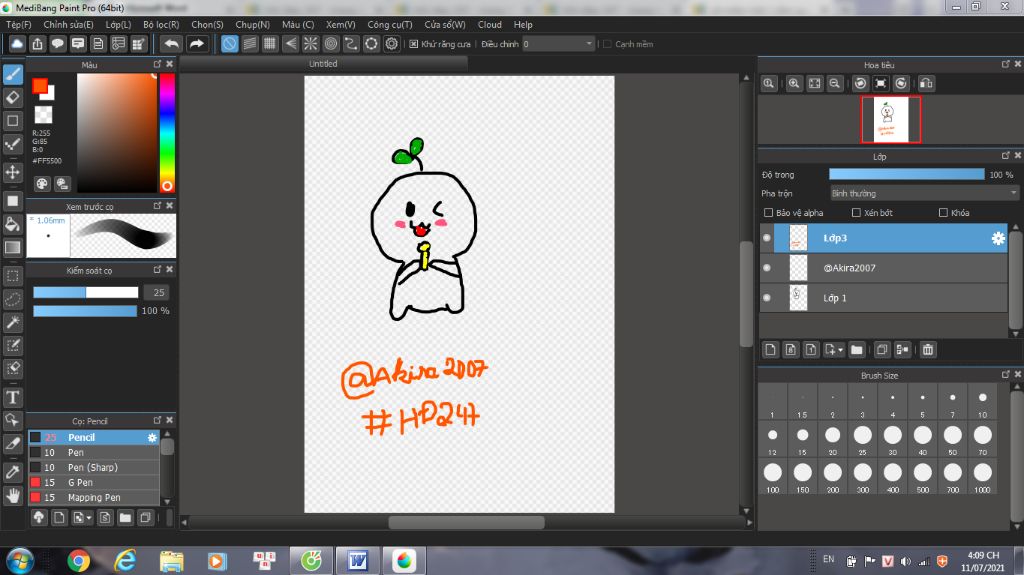Select the Mapping Pen brush
1024x575 pixels.
pyautogui.click(x=94, y=497)
